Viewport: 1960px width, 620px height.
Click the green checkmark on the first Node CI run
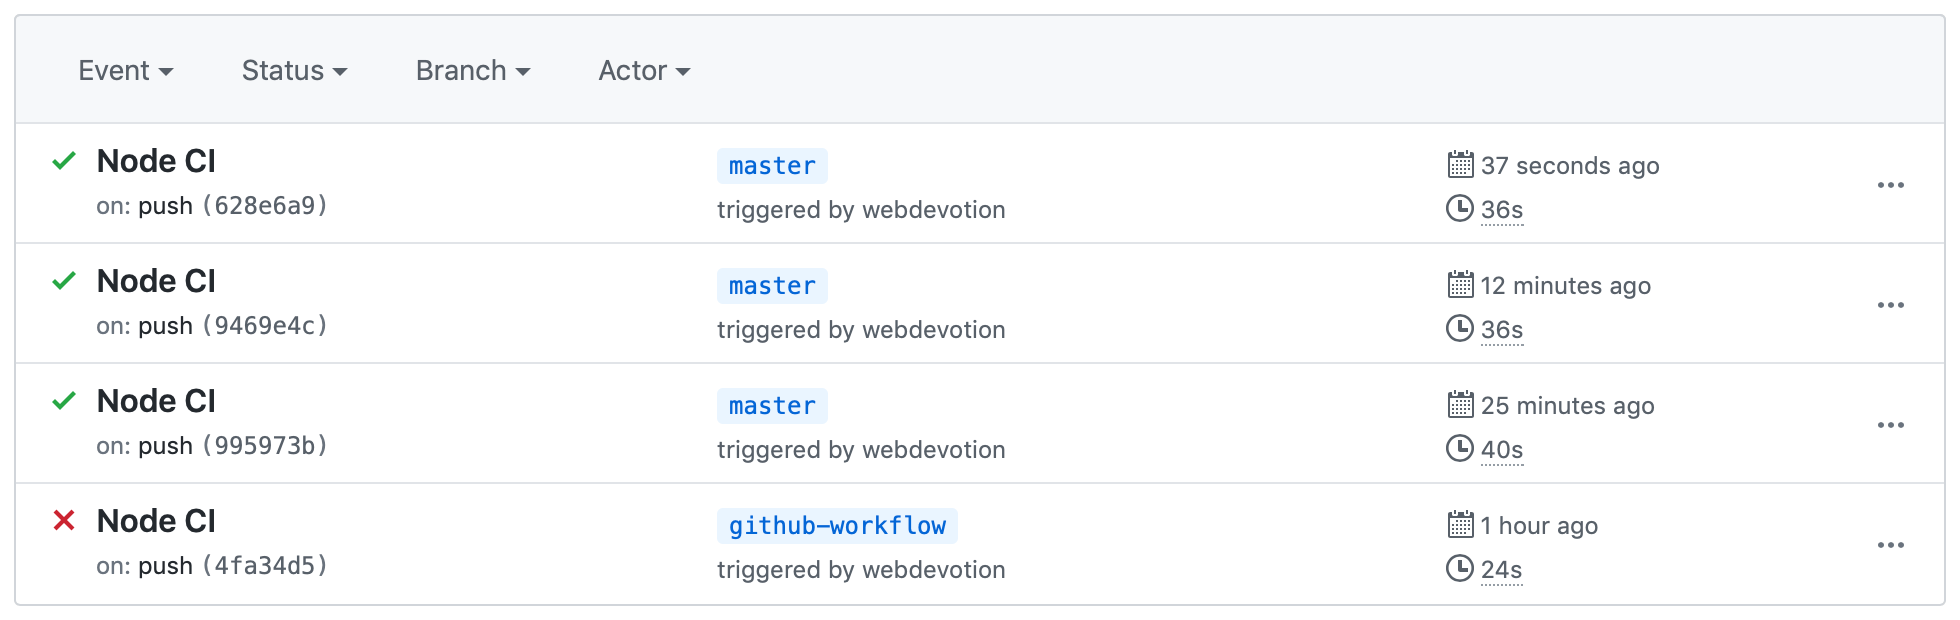pyautogui.click(x=64, y=161)
